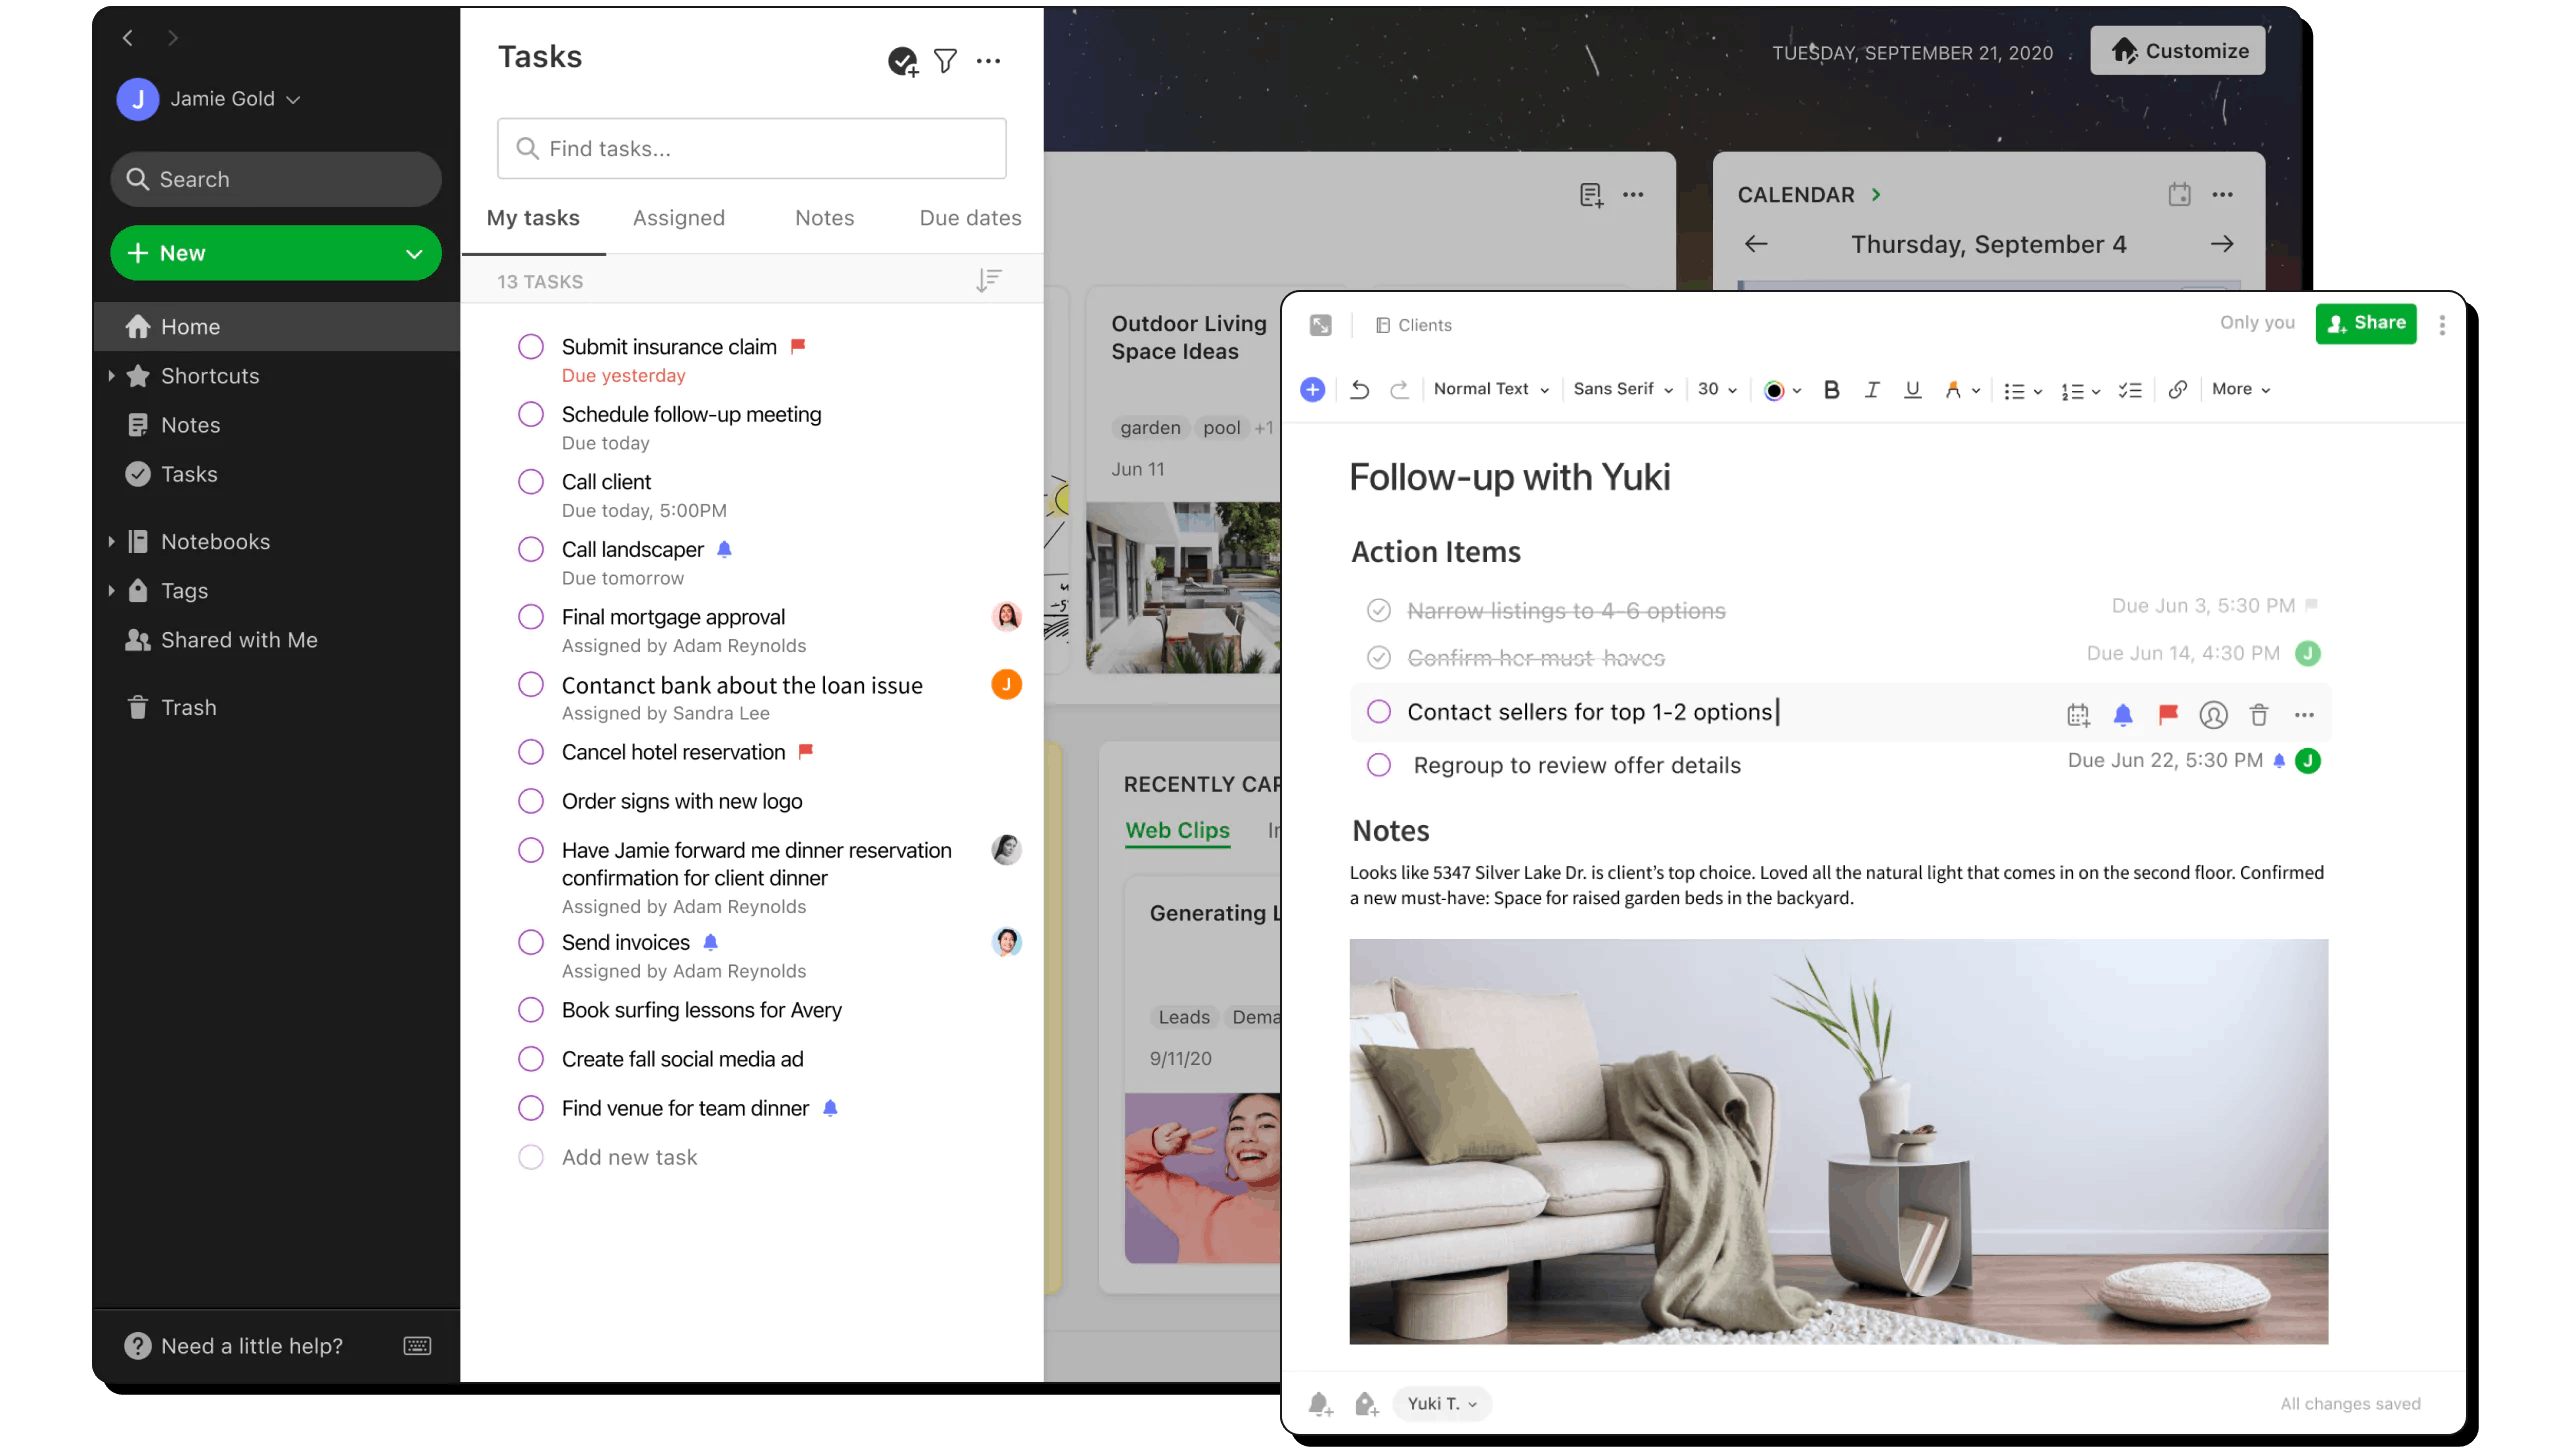
Task: Click the hyperlink insert icon
Action: click(x=2177, y=390)
